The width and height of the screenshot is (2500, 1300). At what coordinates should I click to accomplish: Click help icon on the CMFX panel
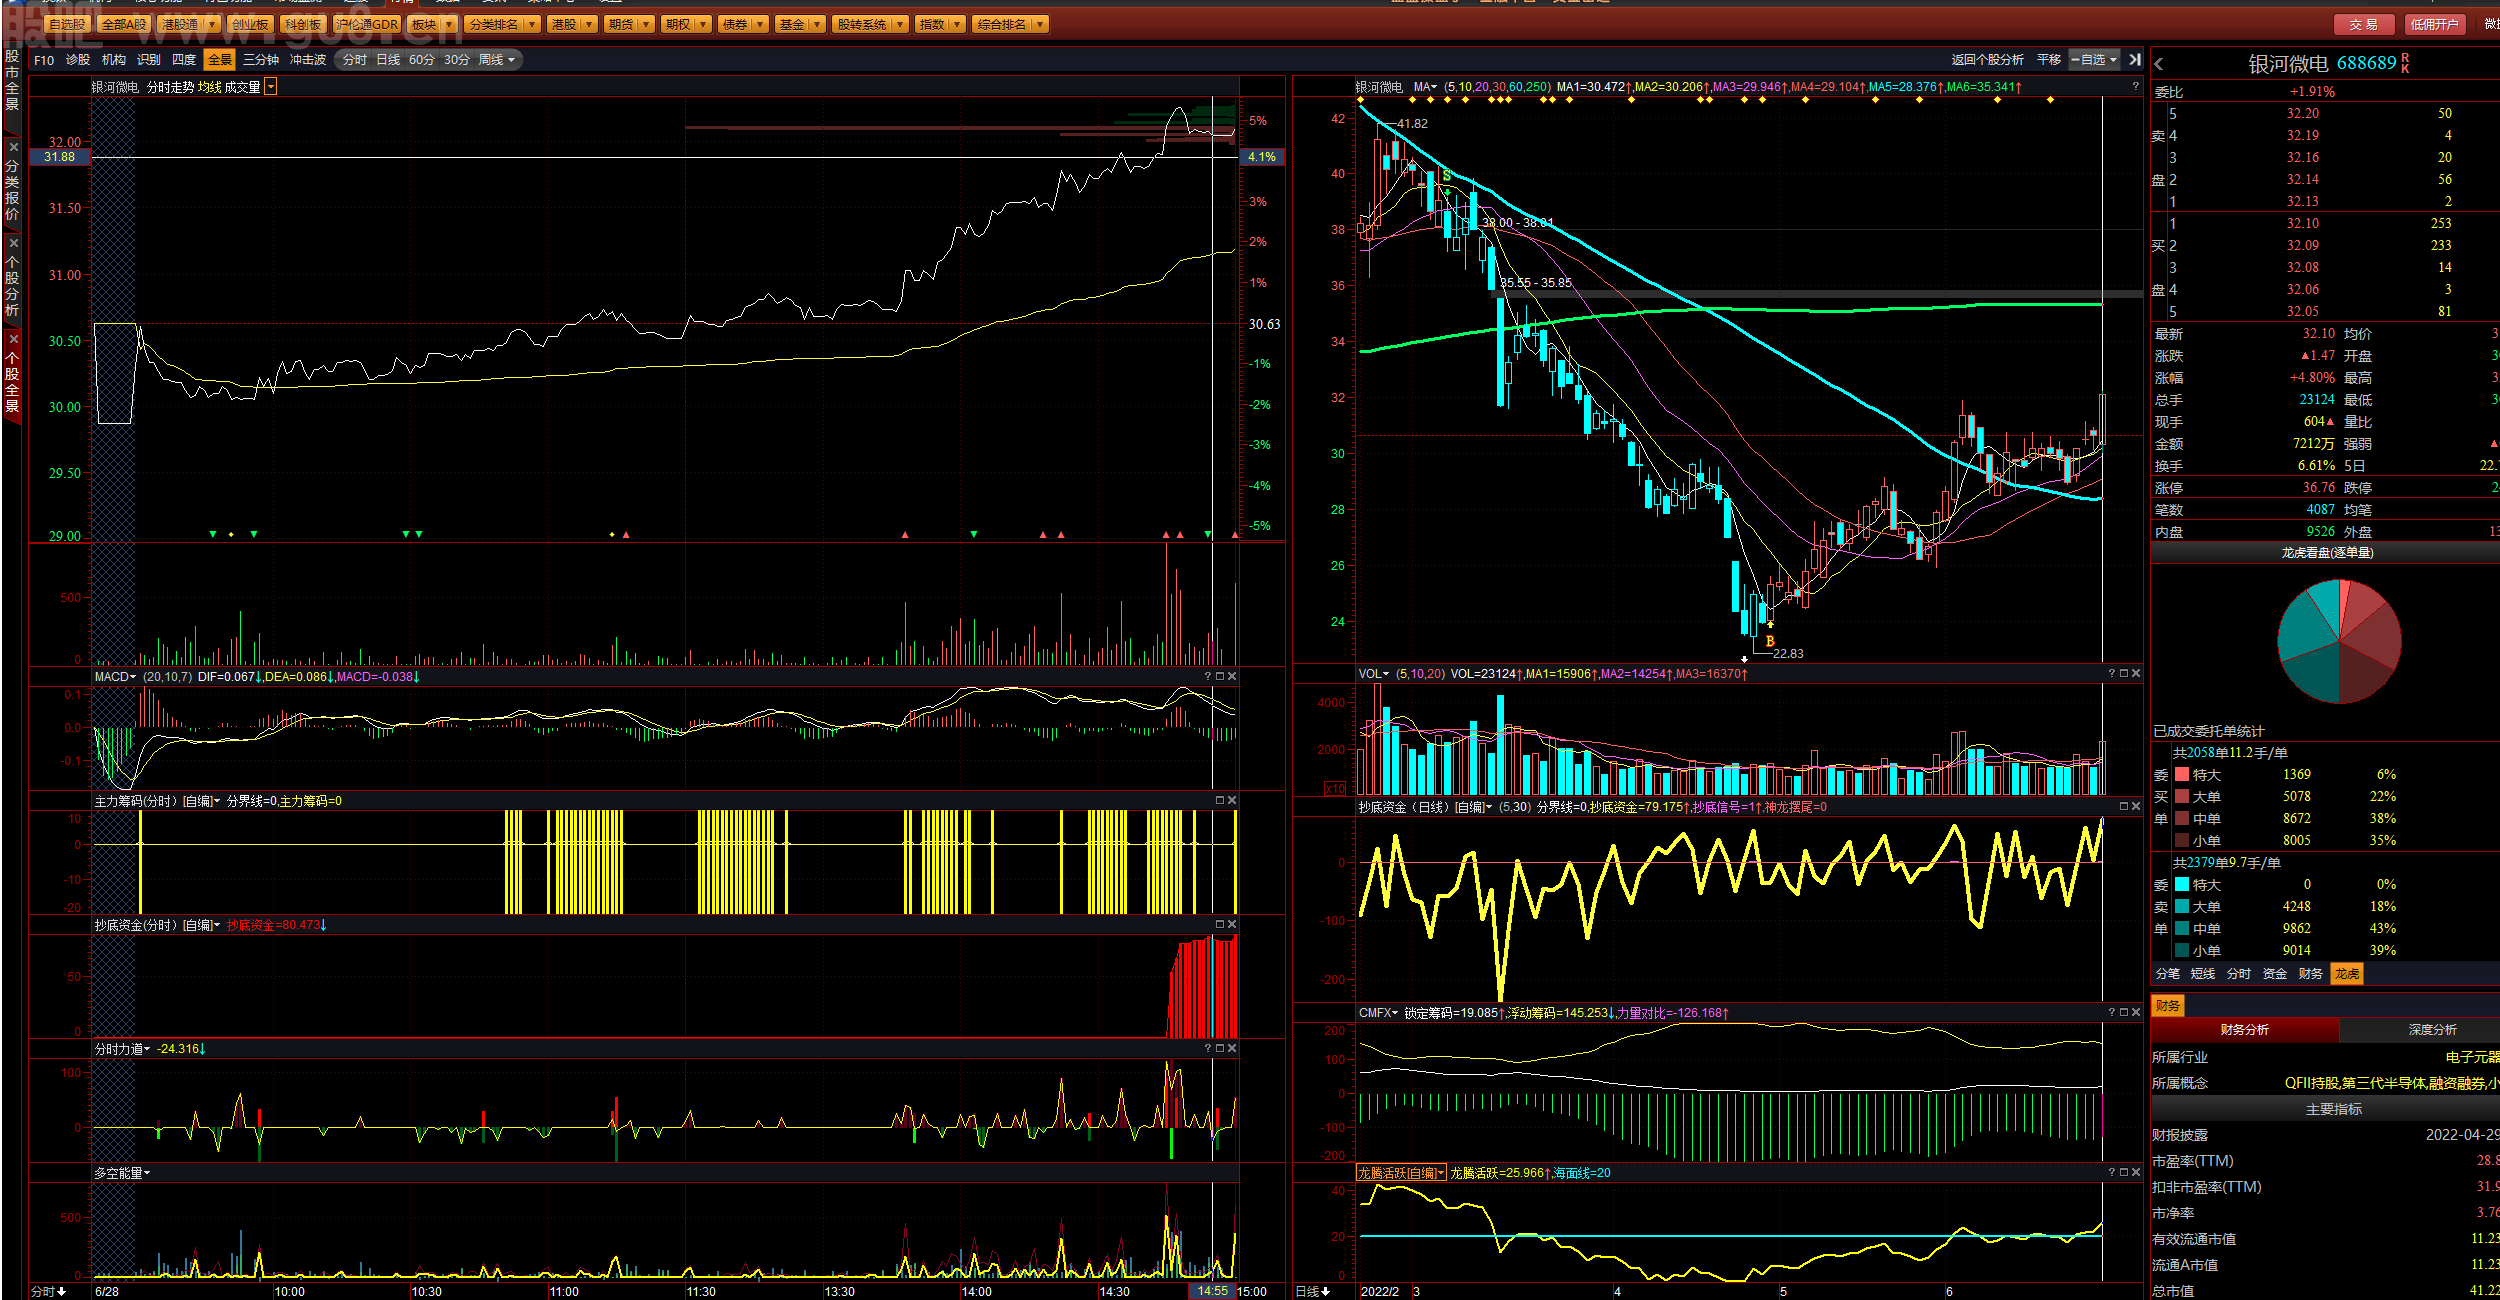[x=2112, y=1013]
